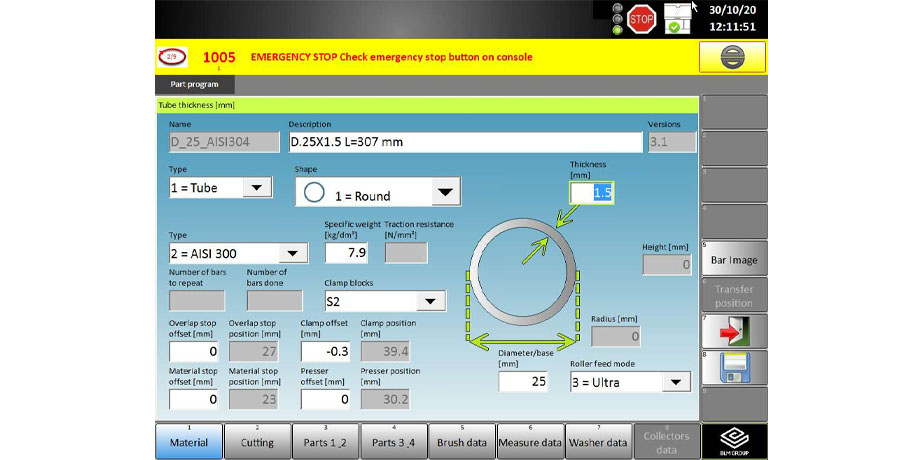Open Roller feed mode dropdown
This screenshot has height=460, width=924.
click(x=630, y=381)
